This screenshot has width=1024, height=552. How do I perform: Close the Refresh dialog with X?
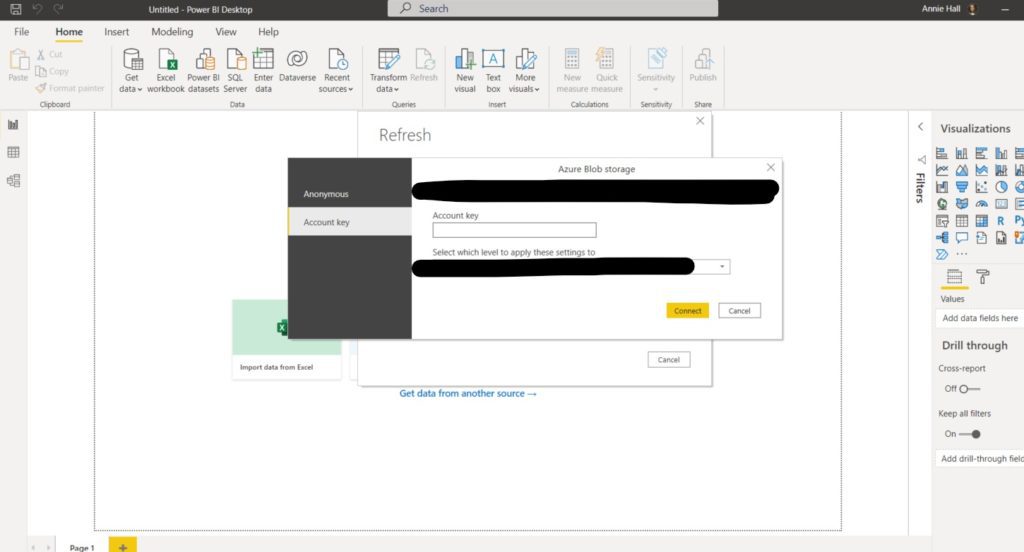pos(700,121)
